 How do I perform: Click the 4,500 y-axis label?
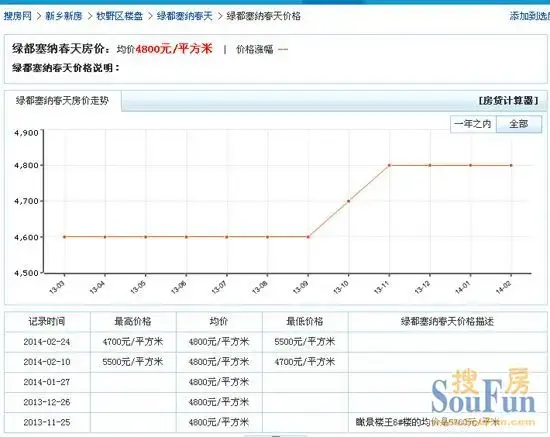[26, 273]
